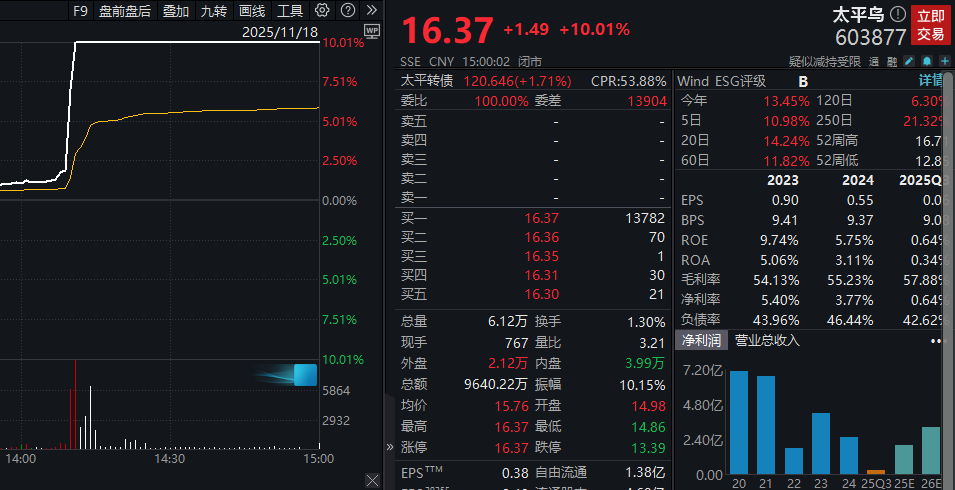This screenshot has height=490, width=955.
Task: Open the 叠加 overlay menu
Action: [176, 10]
